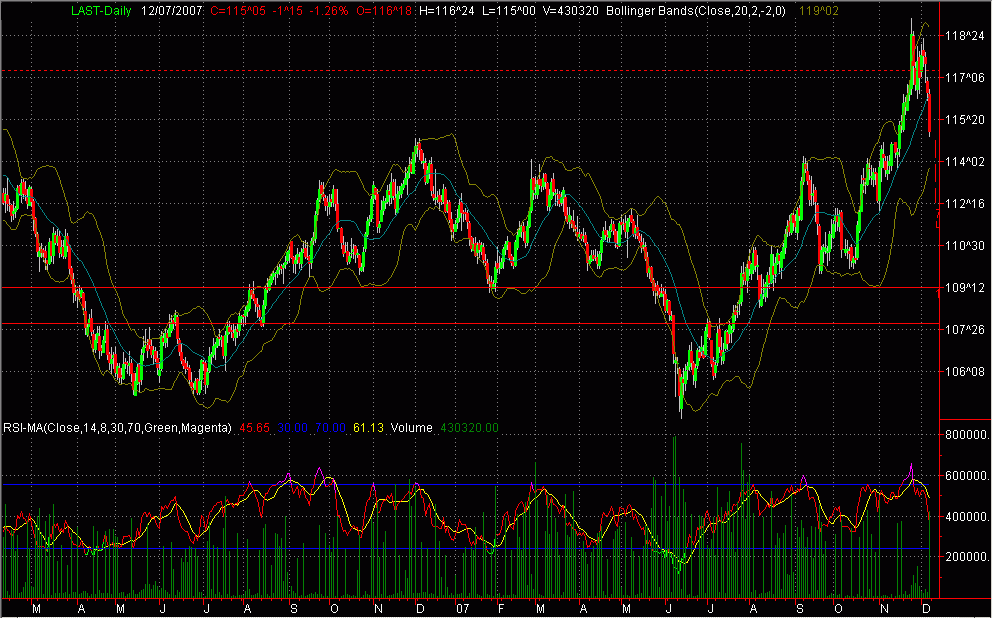
Task: Click the red dashed resistance line
Action: click(400, 71)
